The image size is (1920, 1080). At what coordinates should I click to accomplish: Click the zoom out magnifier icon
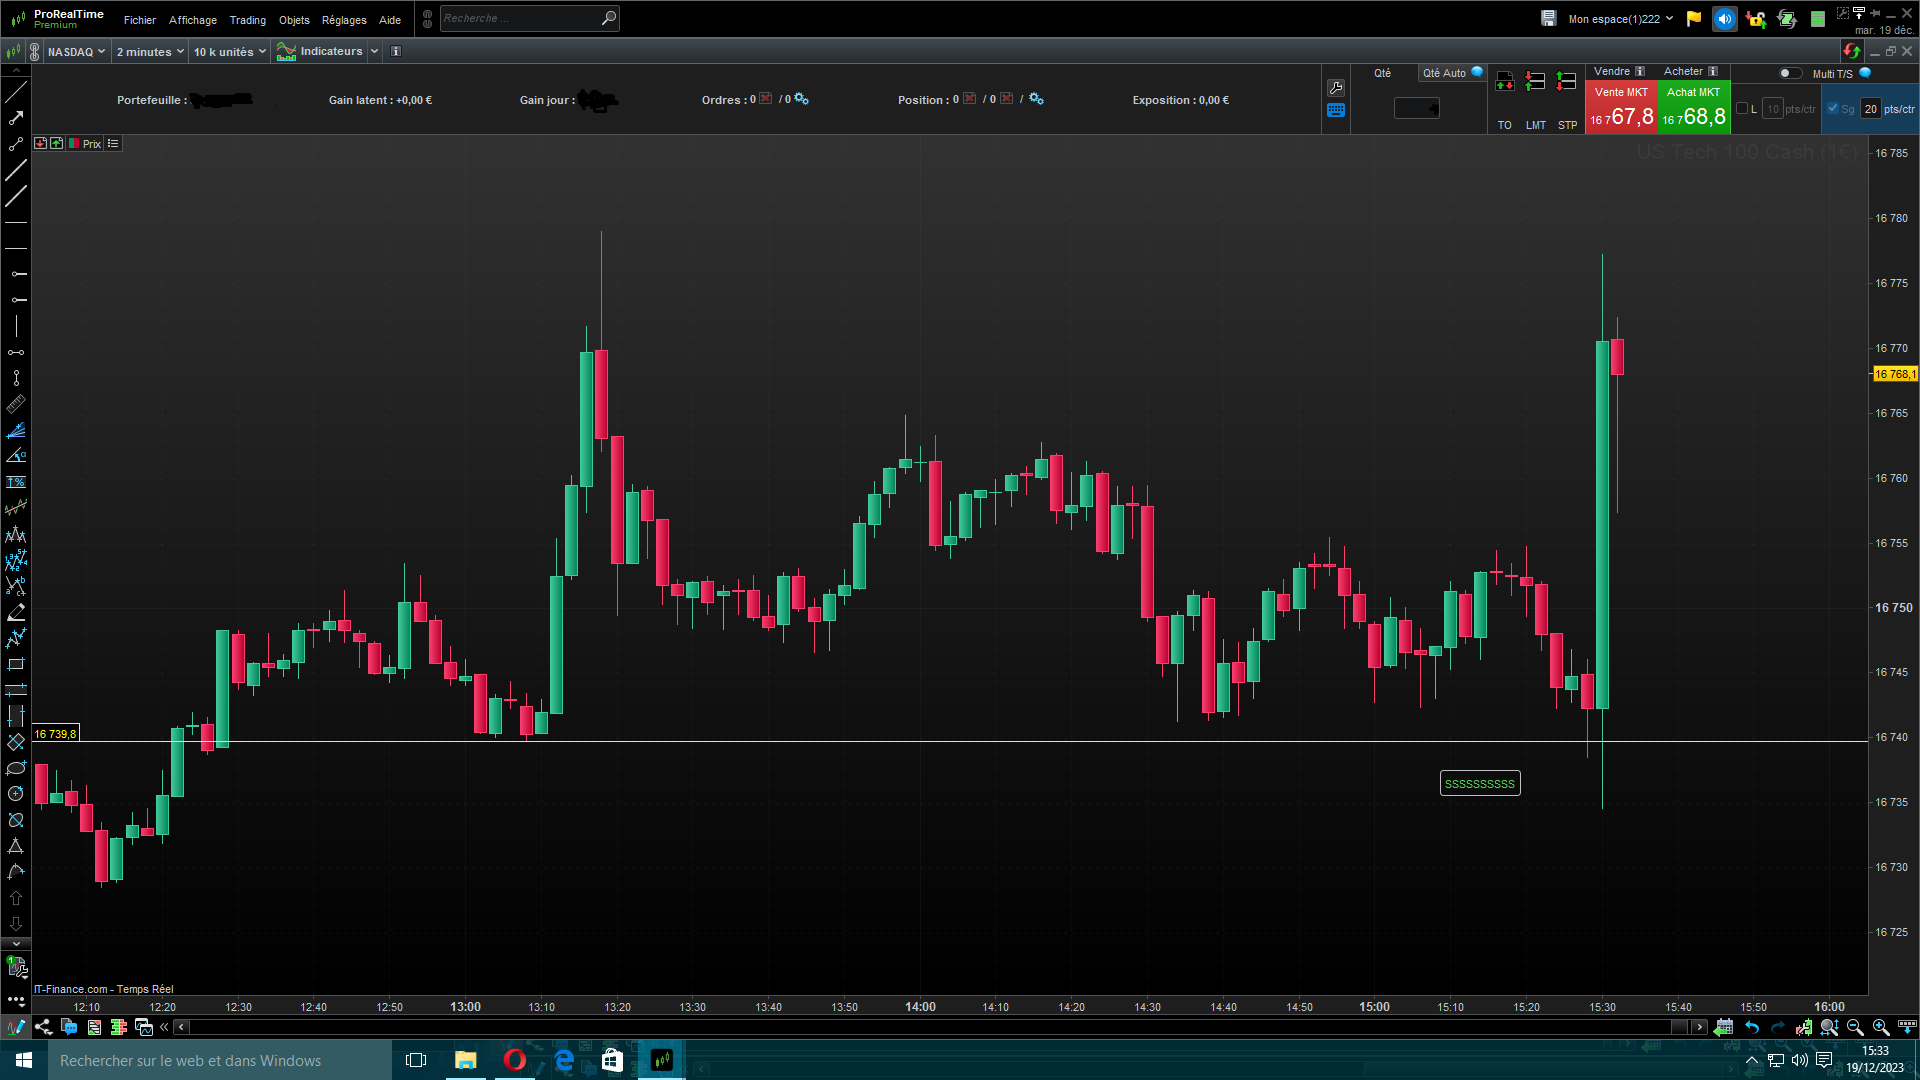pyautogui.click(x=1855, y=1027)
